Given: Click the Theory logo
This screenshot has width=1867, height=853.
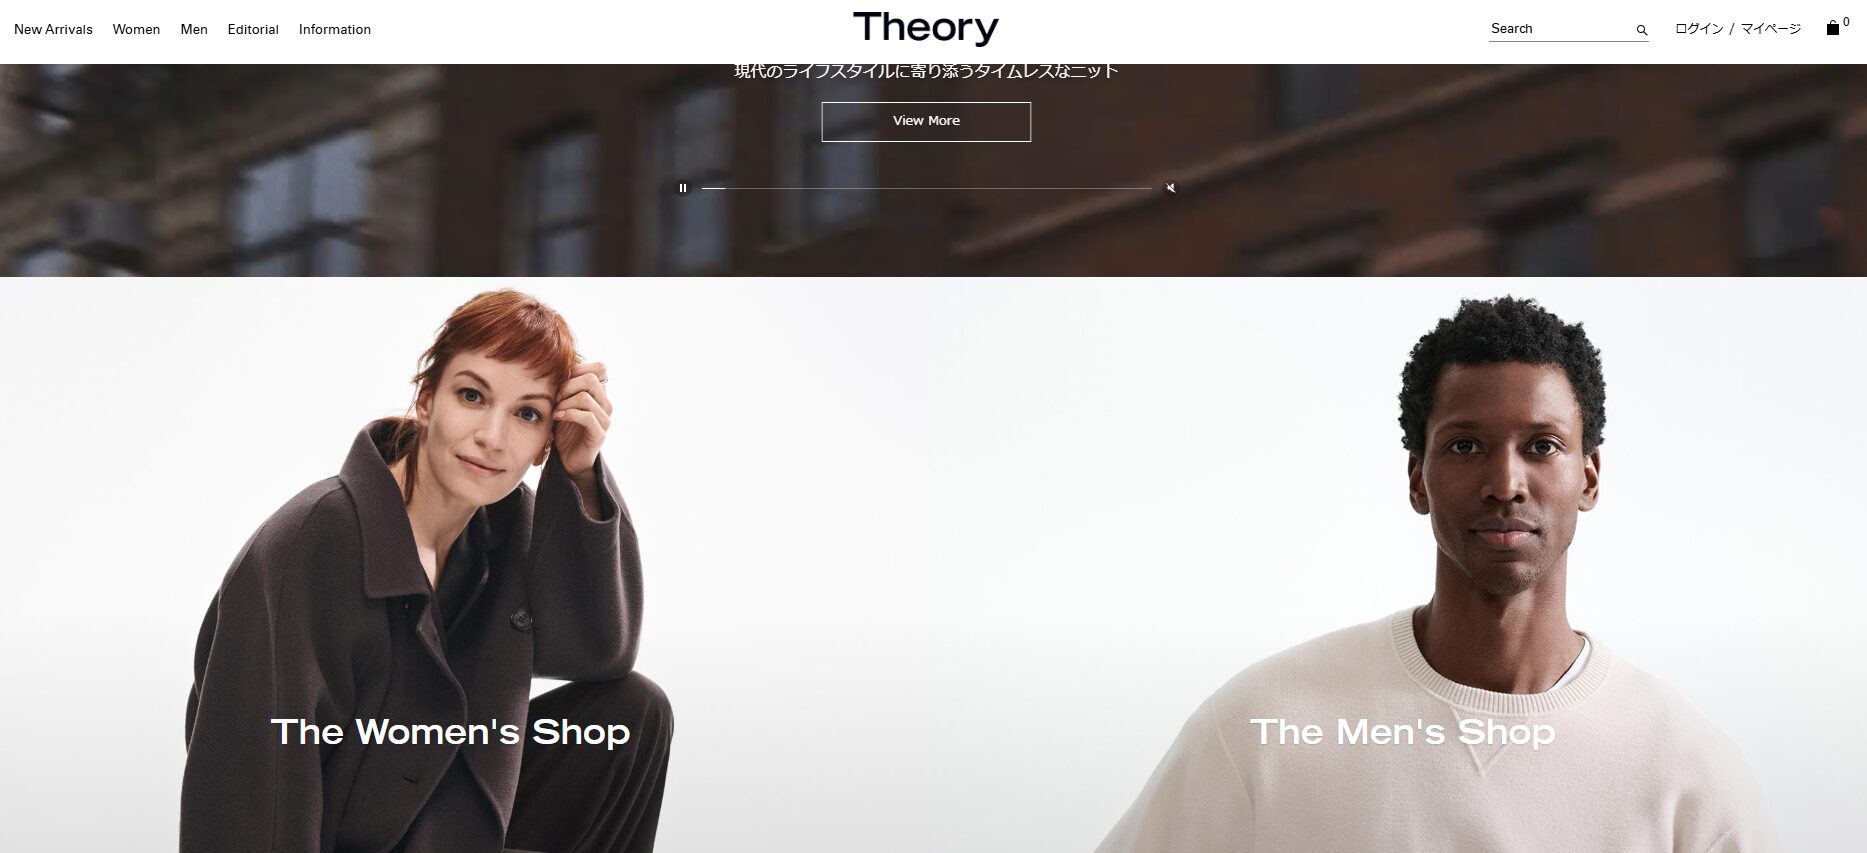Looking at the screenshot, I should coord(926,28).
